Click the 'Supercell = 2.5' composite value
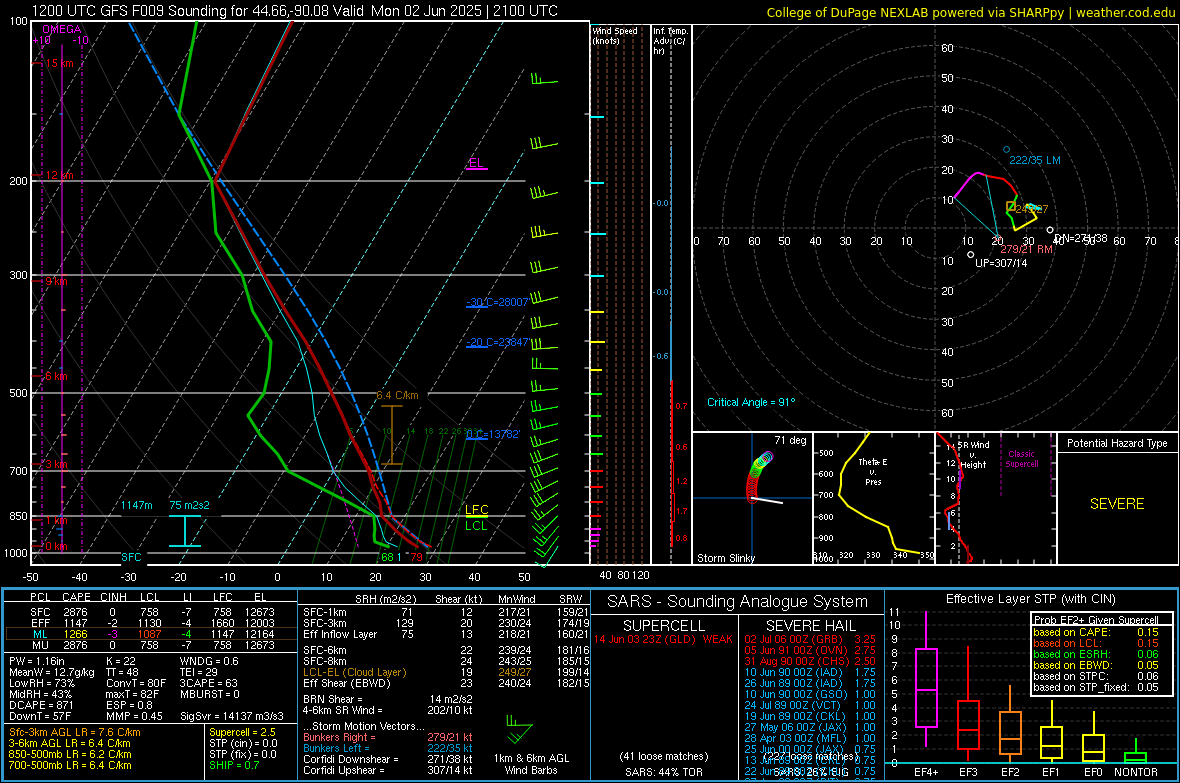Screen dimensions: 1180x783 (x=242, y=732)
